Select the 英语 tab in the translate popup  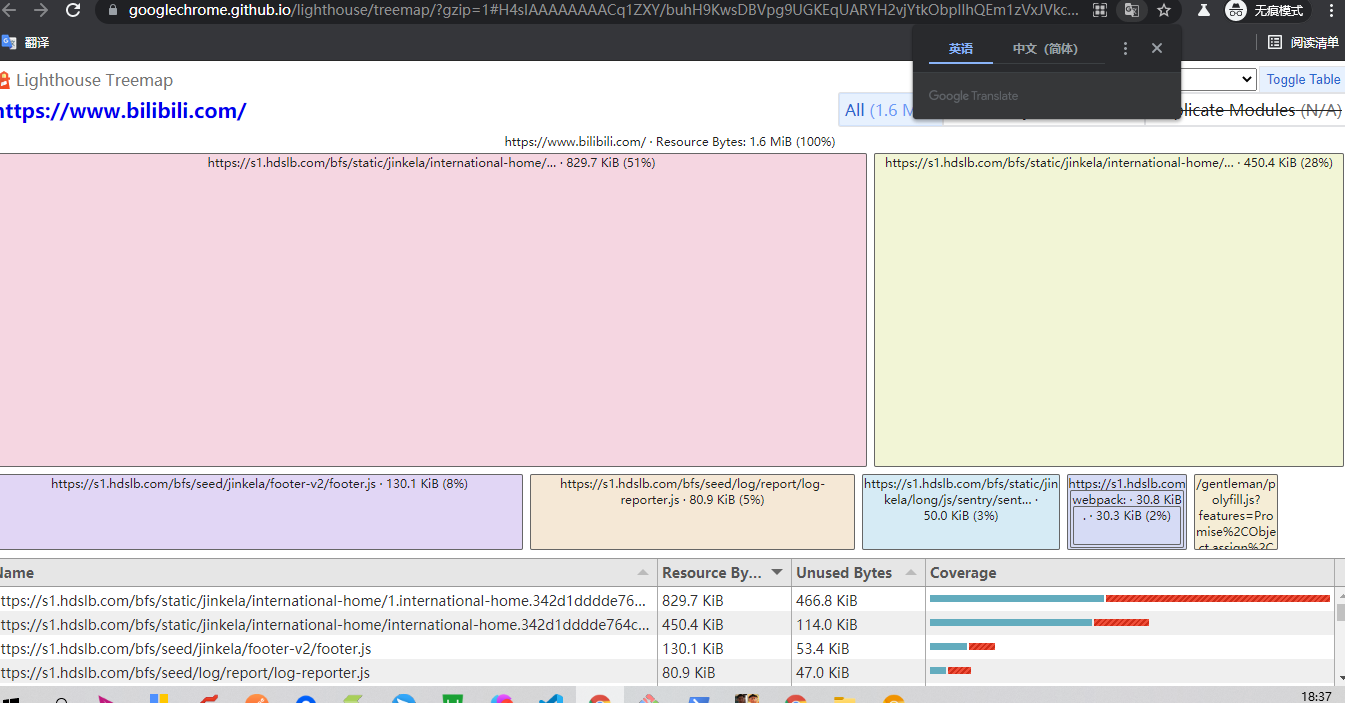[x=961, y=48]
